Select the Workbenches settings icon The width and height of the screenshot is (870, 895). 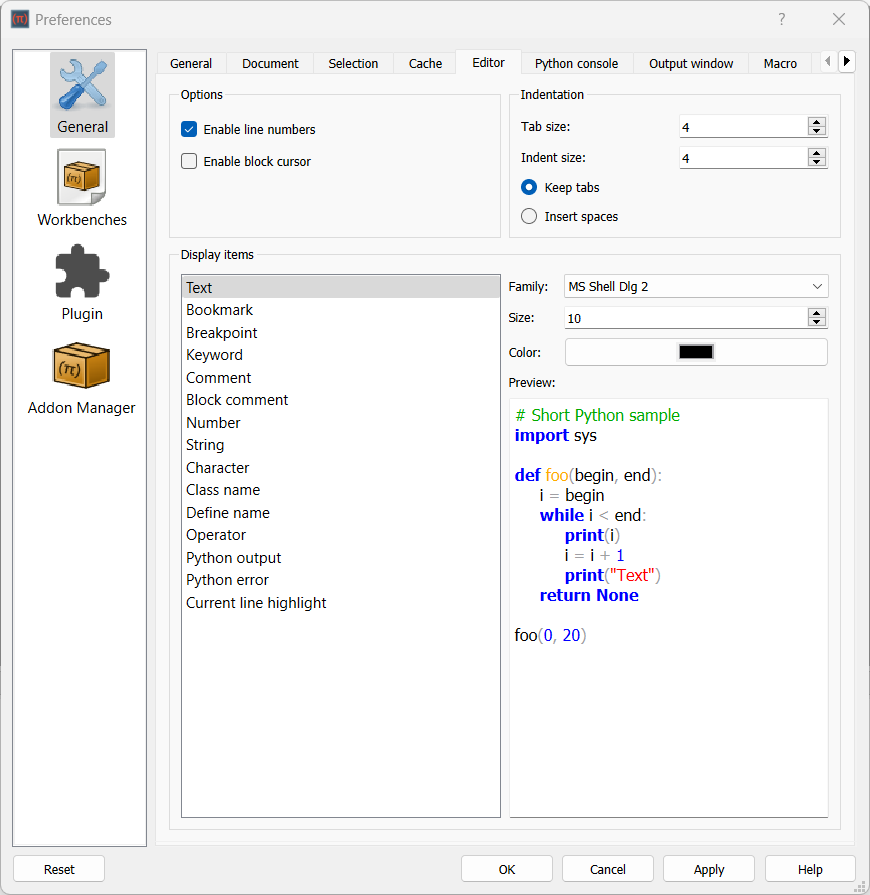[82, 177]
